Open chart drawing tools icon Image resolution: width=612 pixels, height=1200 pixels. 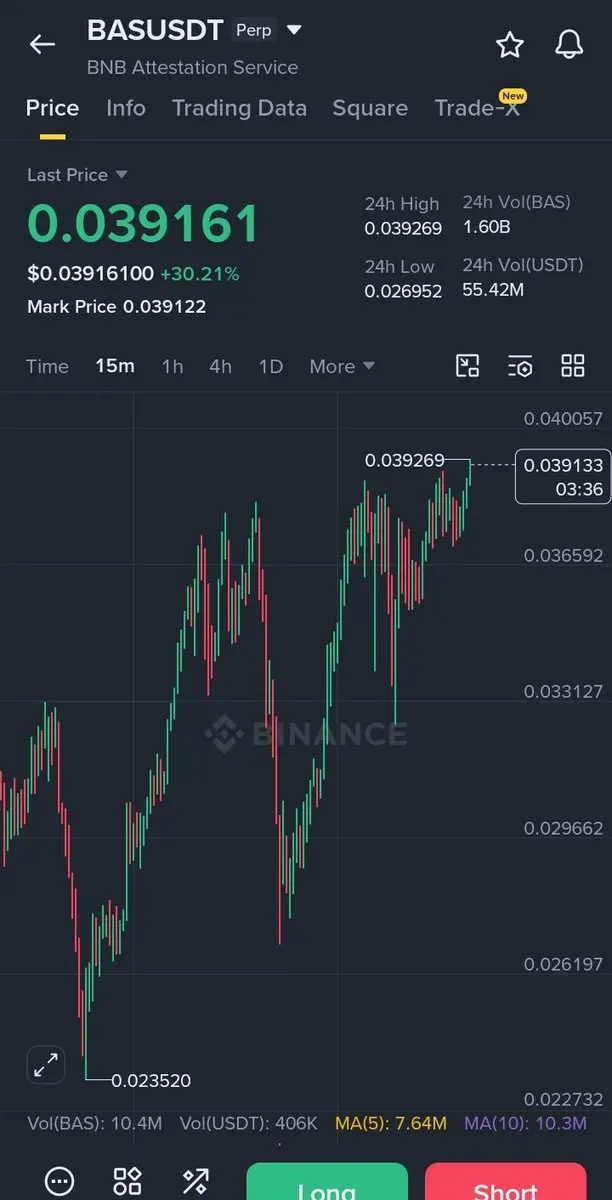[468, 365]
